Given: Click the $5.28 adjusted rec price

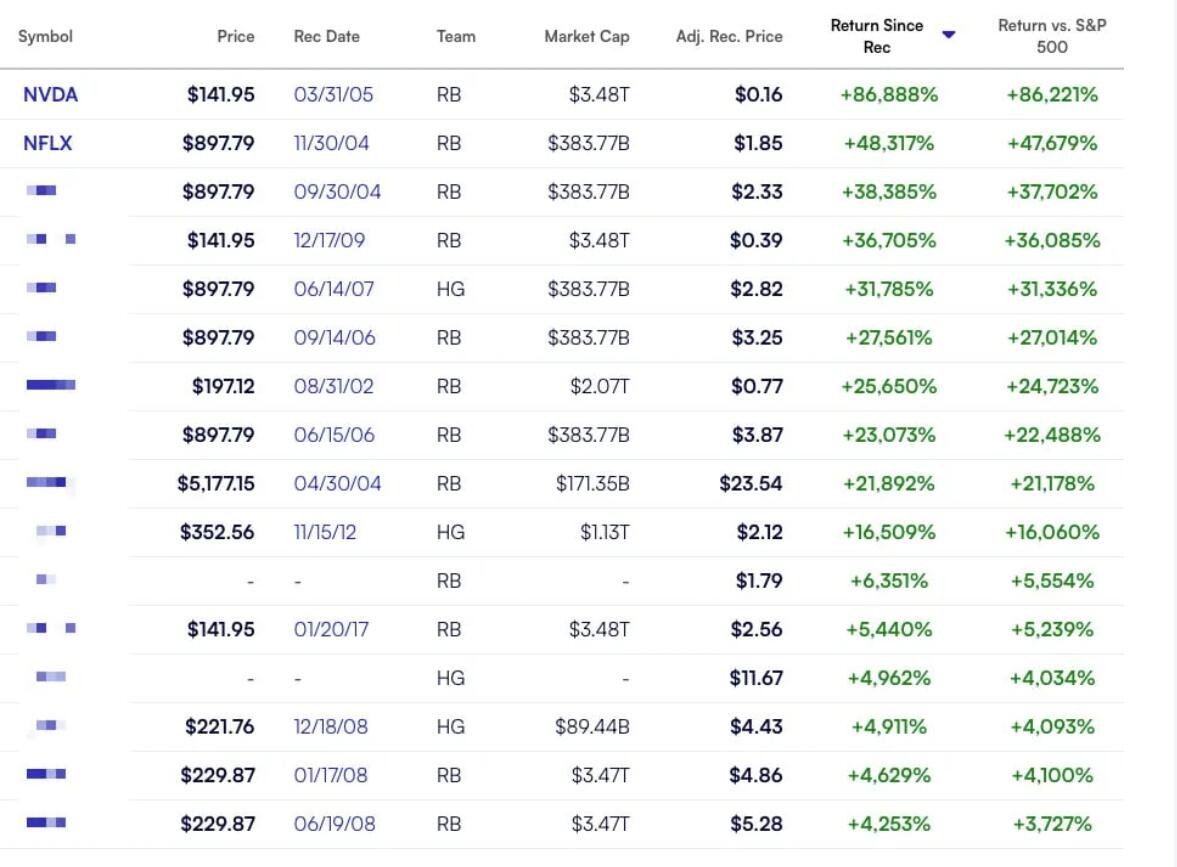Looking at the screenshot, I should pos(756,824).
